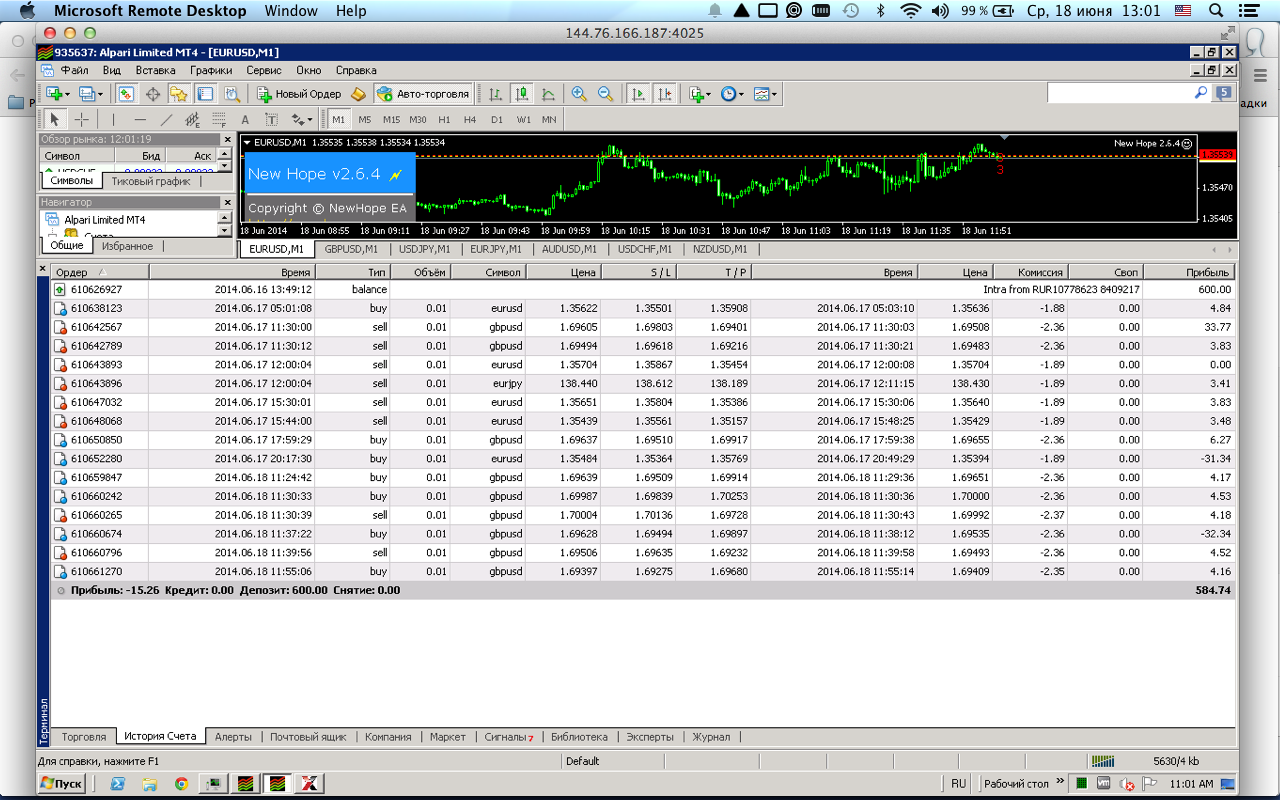Switch timeframe to H4
The height and width of the screenshot is (800, 1280).
click(x=470, y=120)
